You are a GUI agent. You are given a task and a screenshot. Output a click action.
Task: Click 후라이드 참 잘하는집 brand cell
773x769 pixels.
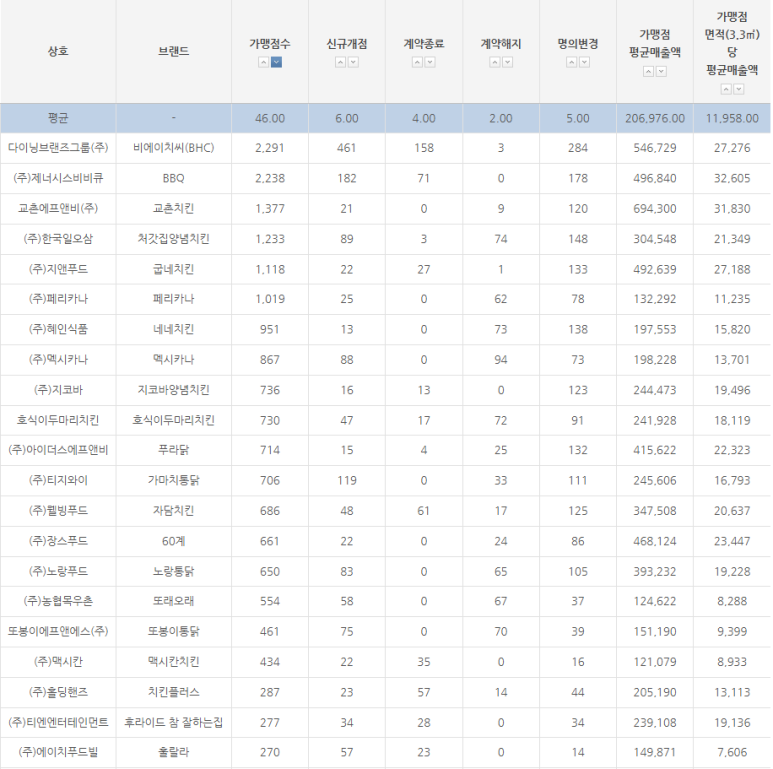coord(174,723)
